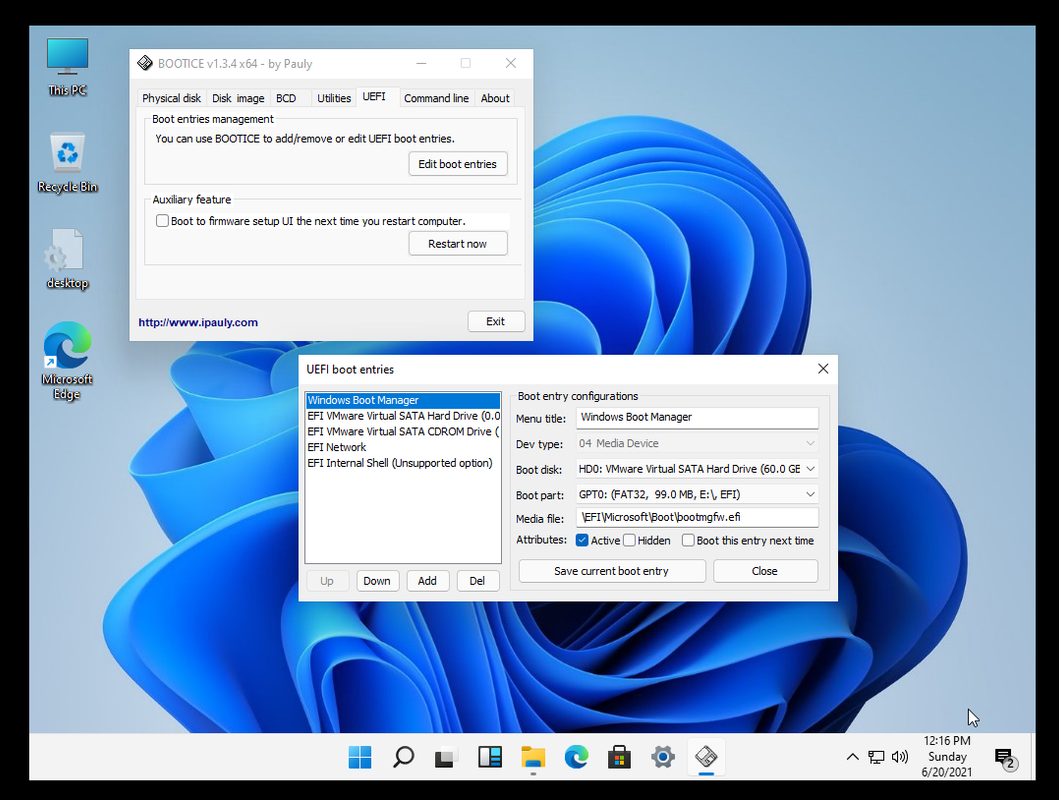Image resolution: width=1059 pixels, height=800 pixels.
Task: Open This PC desktop icon
Action: pyautogui.click(x=67, y=67)
